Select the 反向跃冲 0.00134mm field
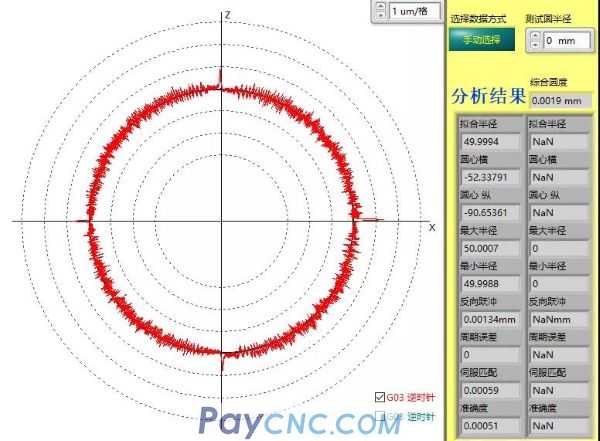 click(484, 318)
